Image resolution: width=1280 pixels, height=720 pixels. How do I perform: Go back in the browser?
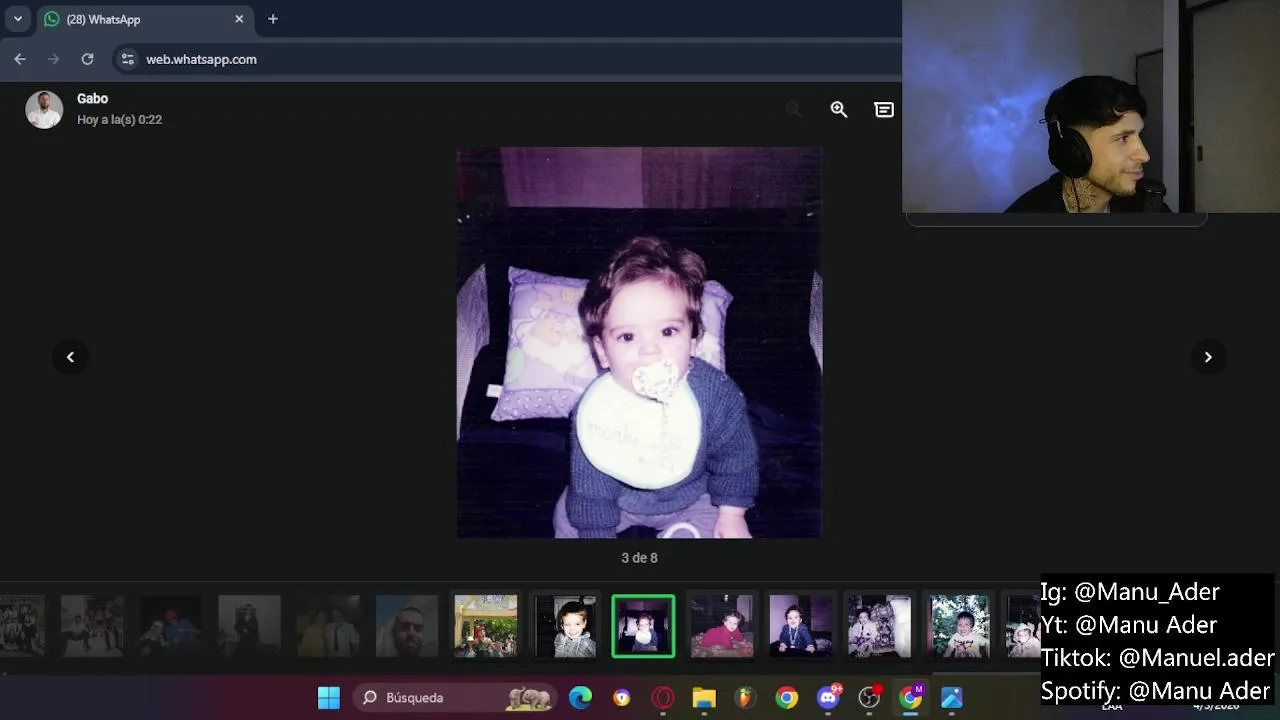pyautogui.click(x=20, y=59)
